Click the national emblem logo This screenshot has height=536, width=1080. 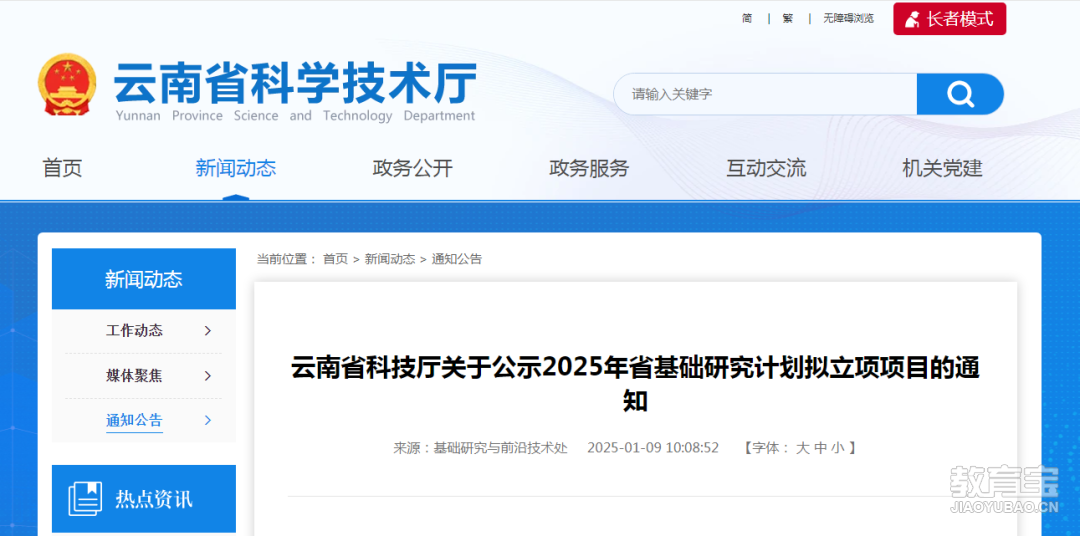[x=67, y=84]
